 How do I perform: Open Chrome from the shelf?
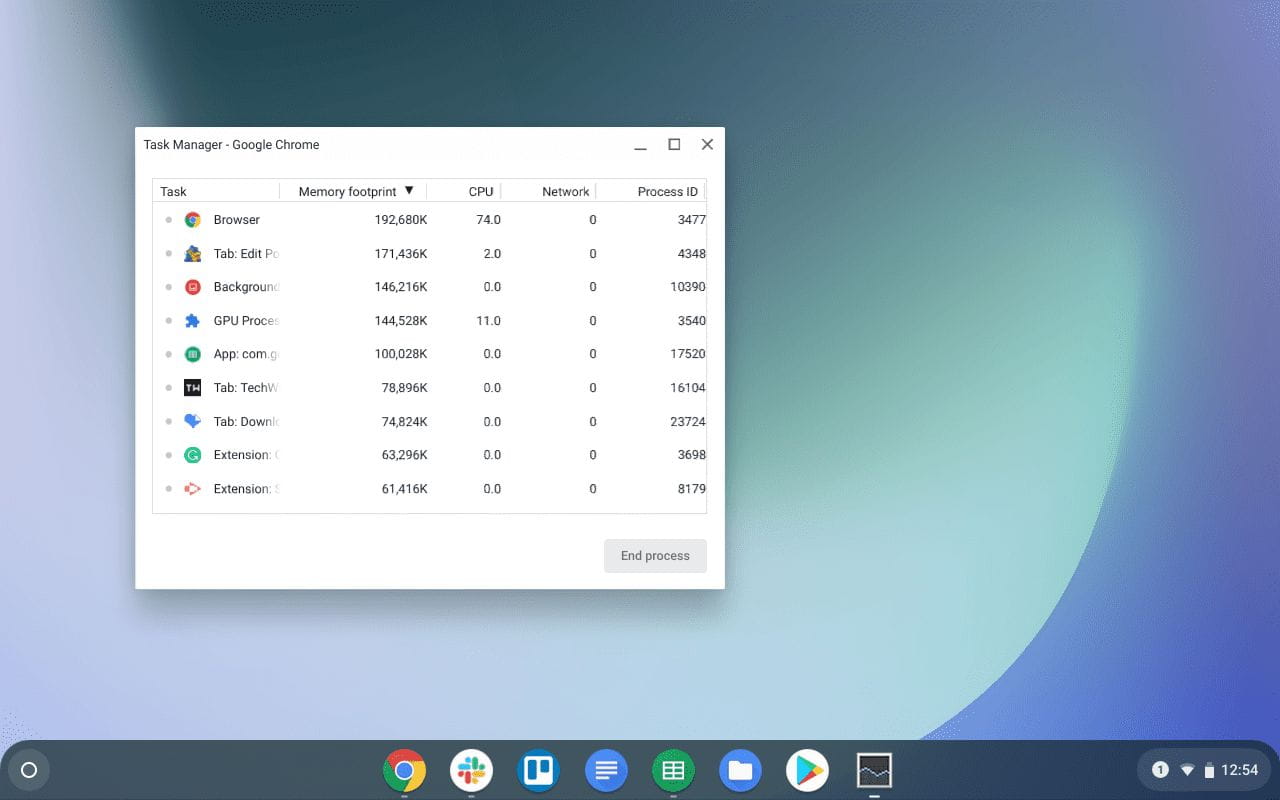[x=404, y=770]
